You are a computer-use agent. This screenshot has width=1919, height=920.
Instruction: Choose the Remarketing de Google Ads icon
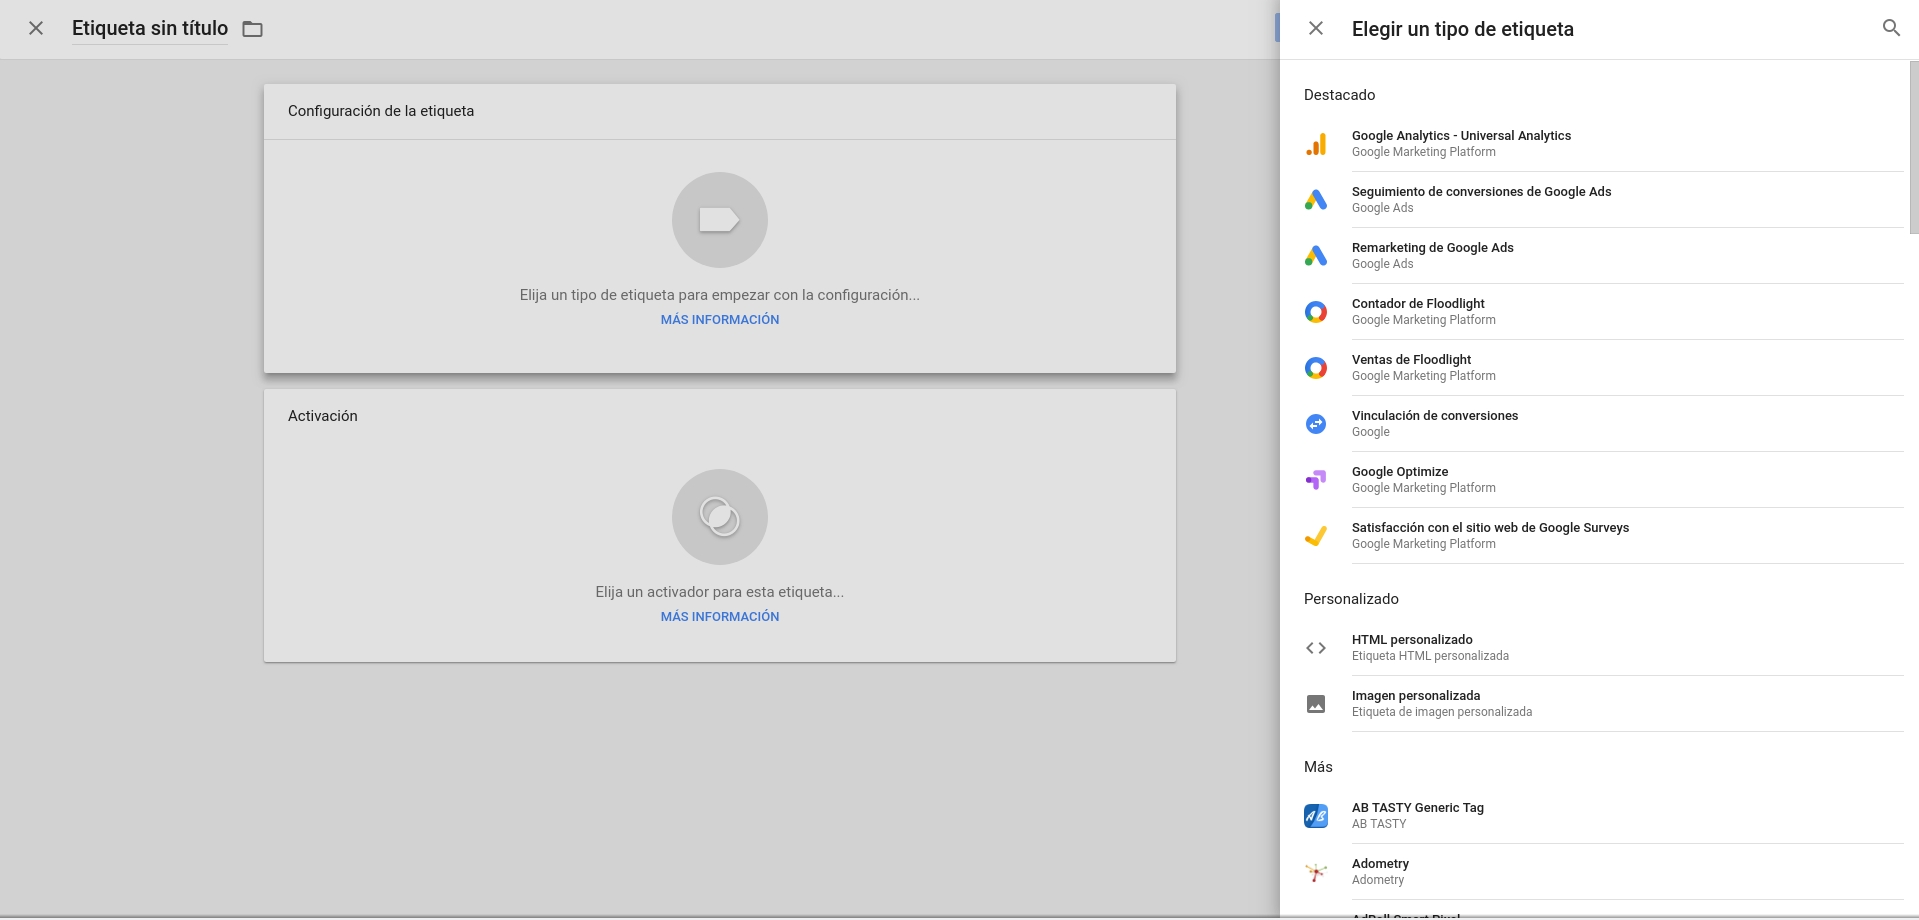click(1316, 256)
